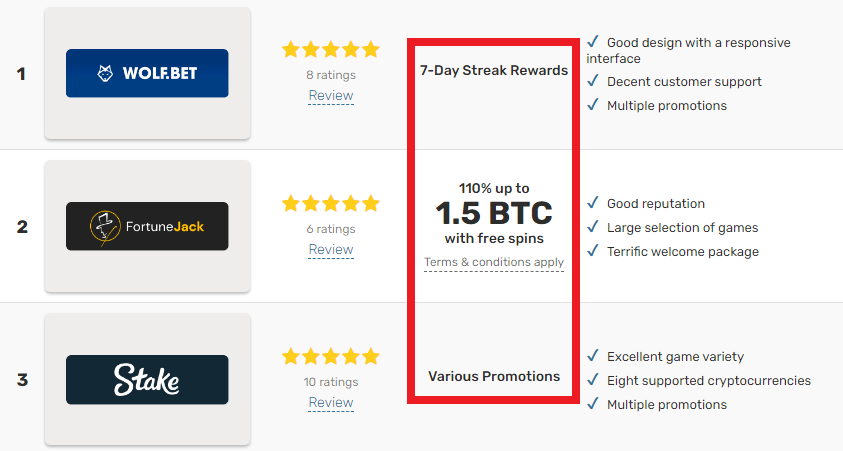Image resolution: width=843 pixels, height=451 pixels.
Task: Click the Wolf.bet casino logo
Action: click(x=147, y=73)
